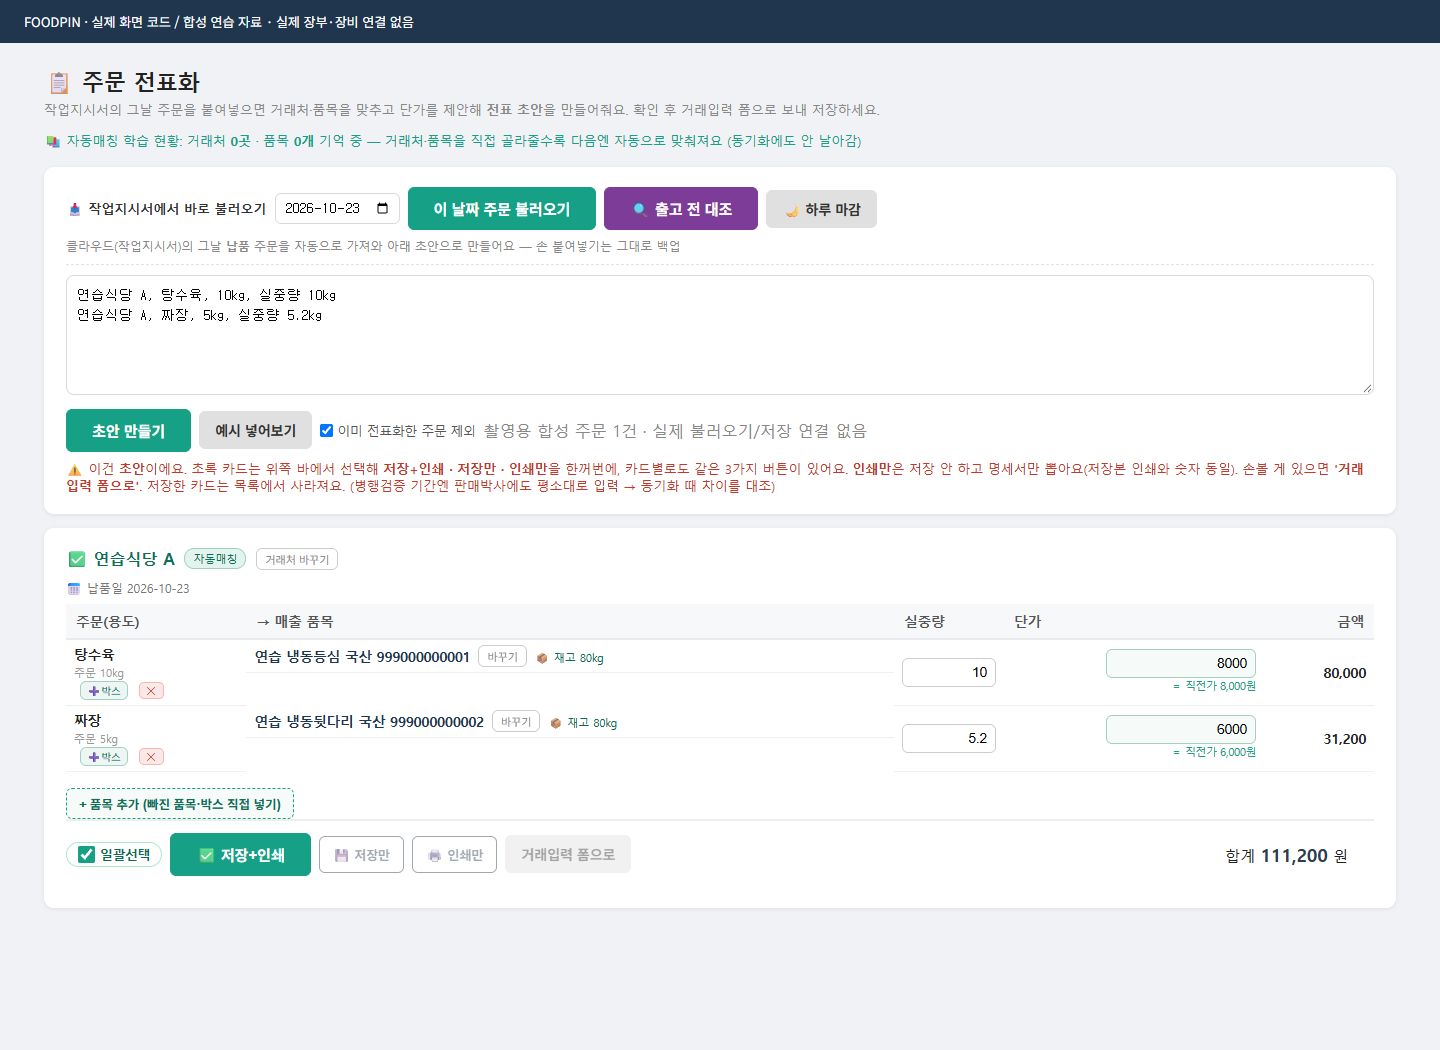Screen dimensions: 1440x1050
Task: Remove the 짜장 order line with X
Action: pos(151,757)
